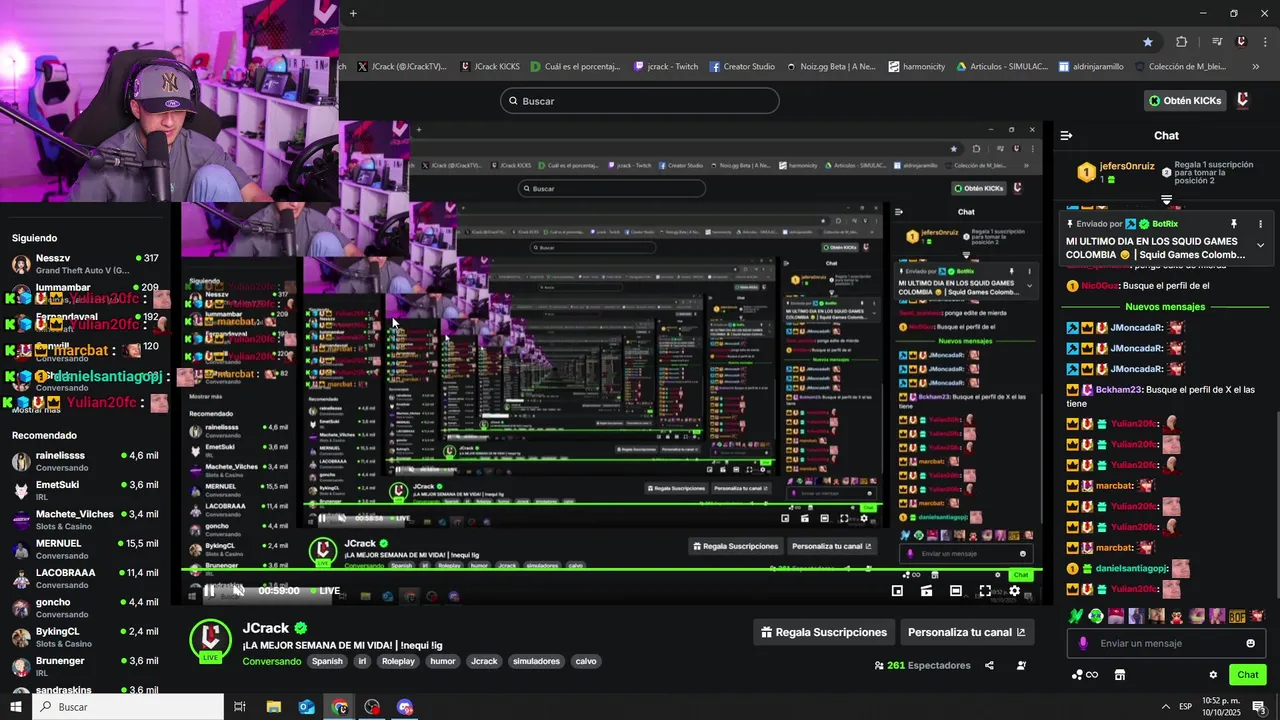
Task: Select the humor tag
Action: tap(443, 661)
